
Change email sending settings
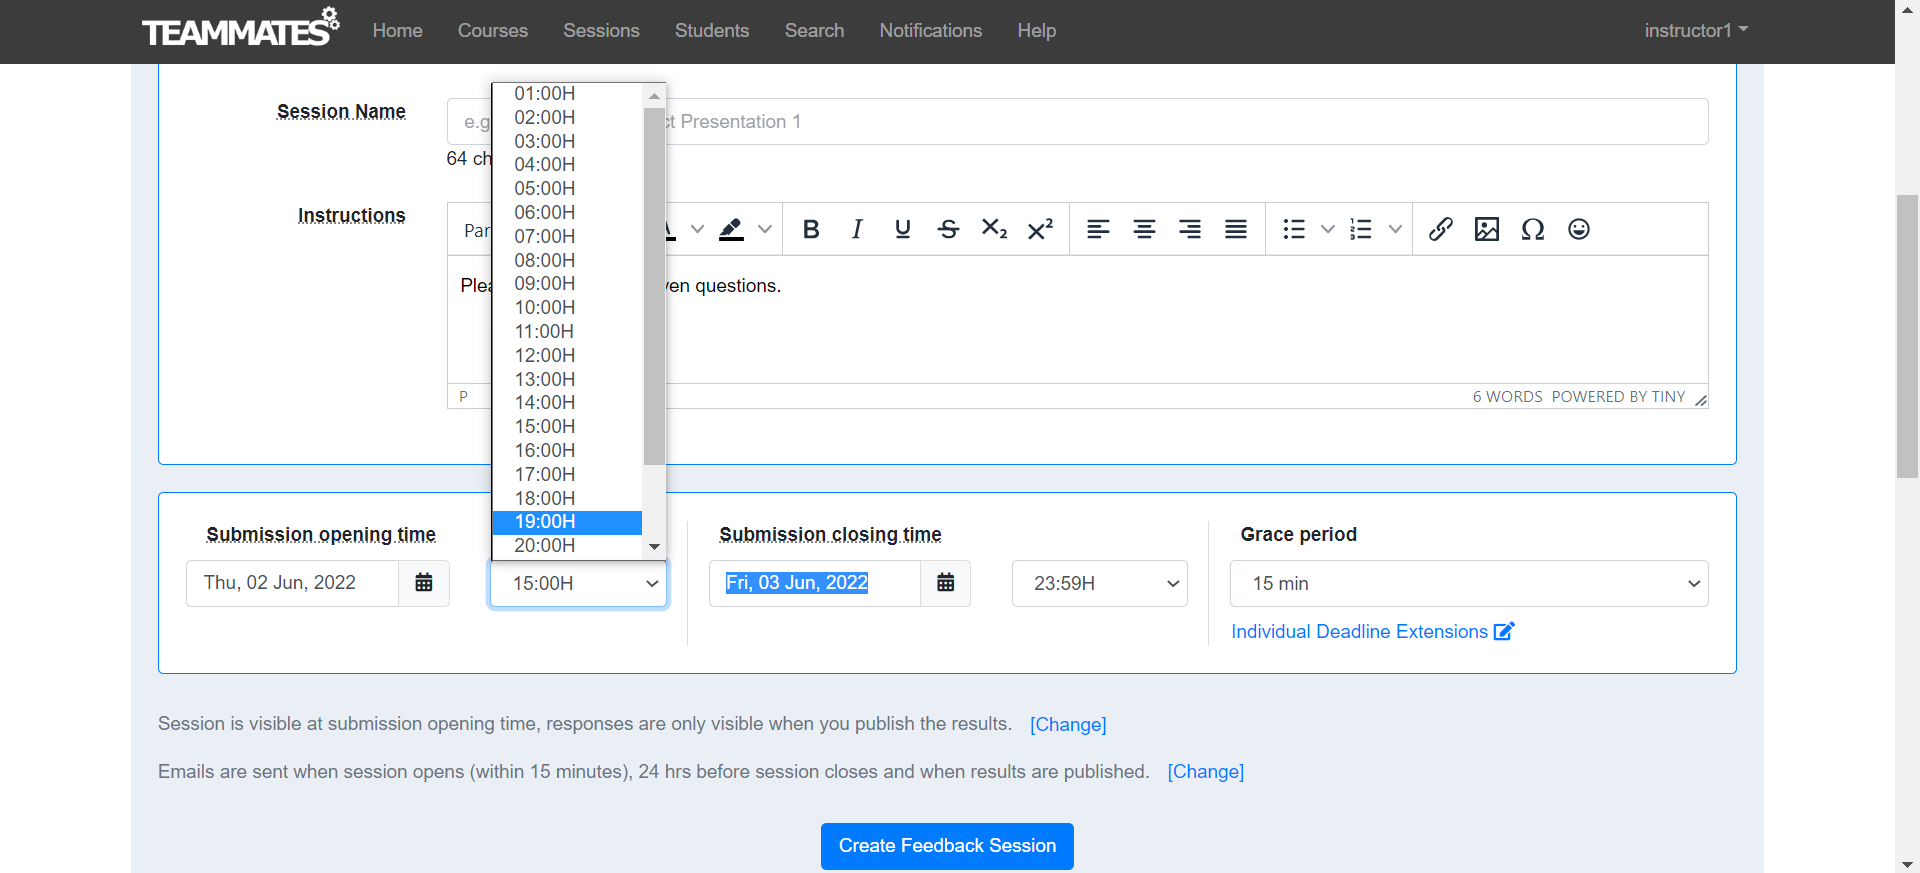pyautogui.click(x=1206, y=772)
